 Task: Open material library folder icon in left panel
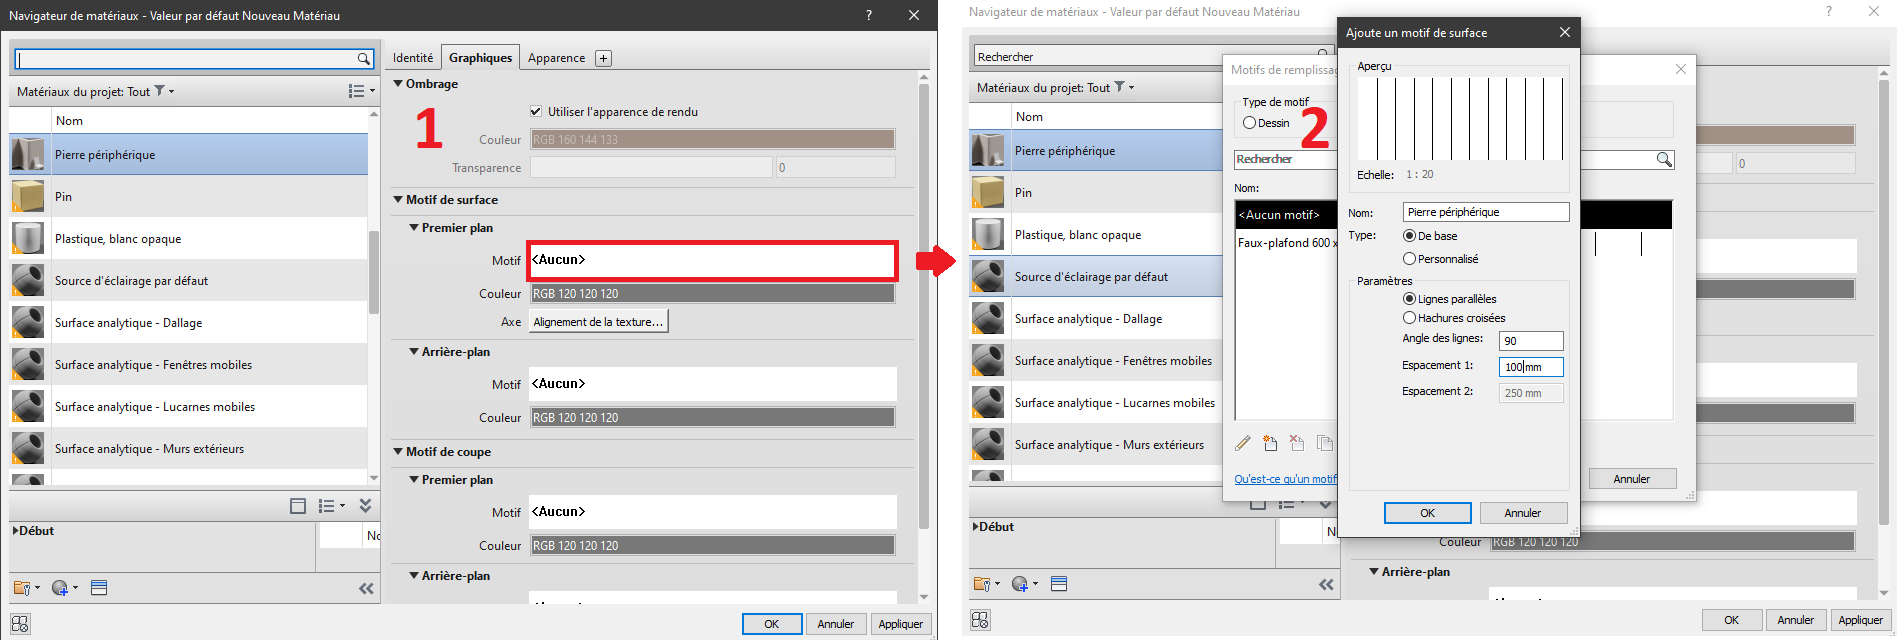(22, 588)
